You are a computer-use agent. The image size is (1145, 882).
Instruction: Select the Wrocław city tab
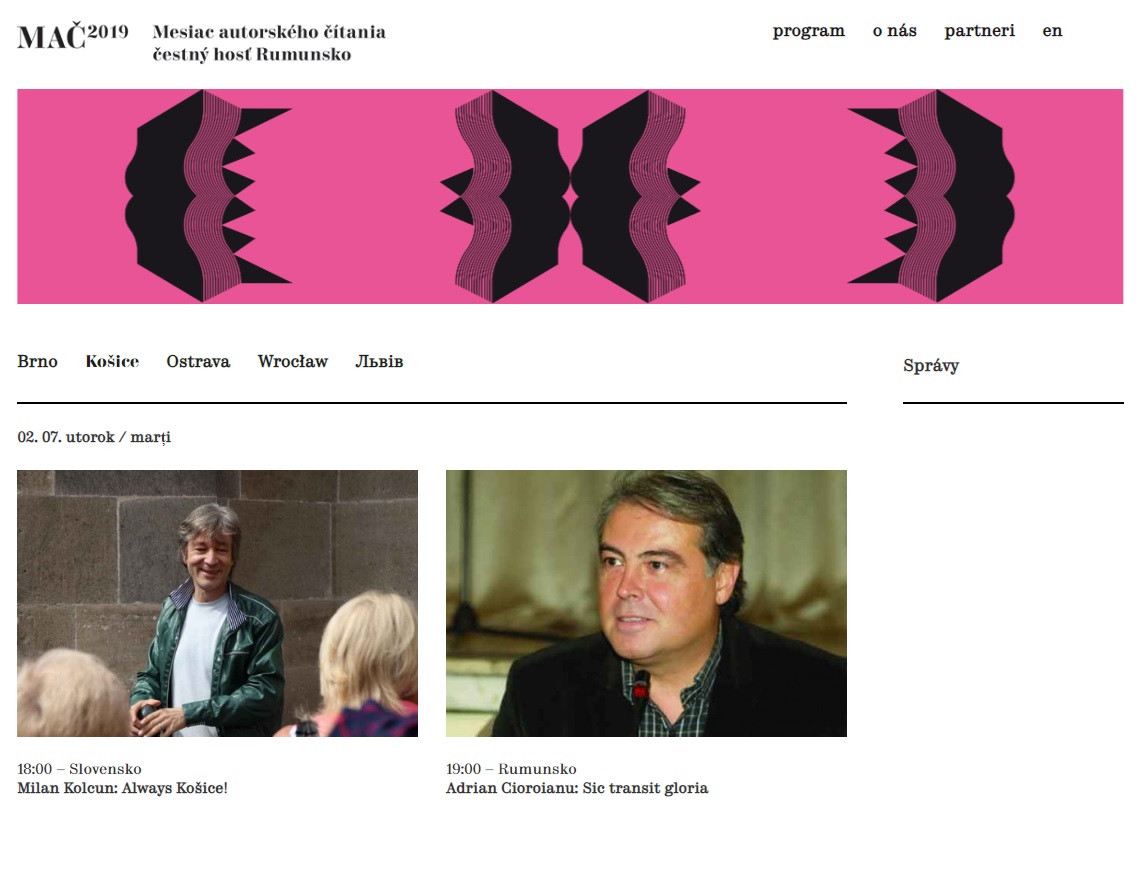tap(293, 361)
